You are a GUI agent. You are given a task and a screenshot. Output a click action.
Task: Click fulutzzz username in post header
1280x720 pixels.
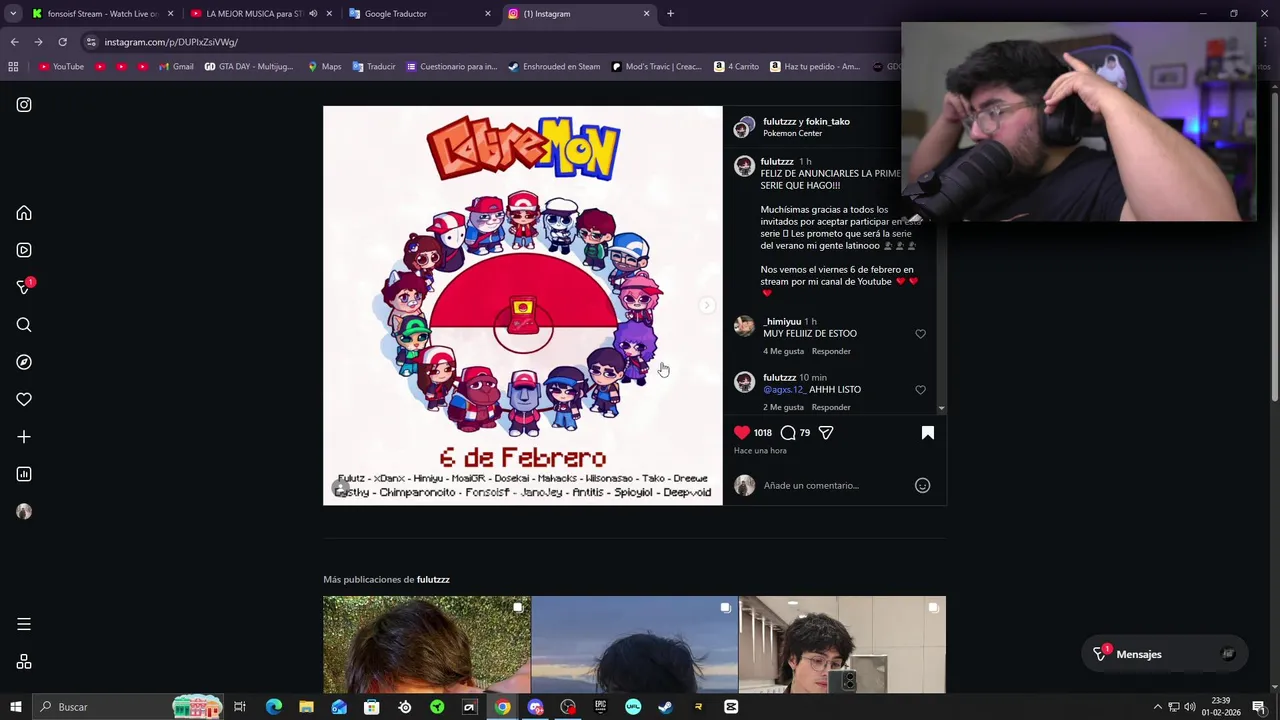780,122
